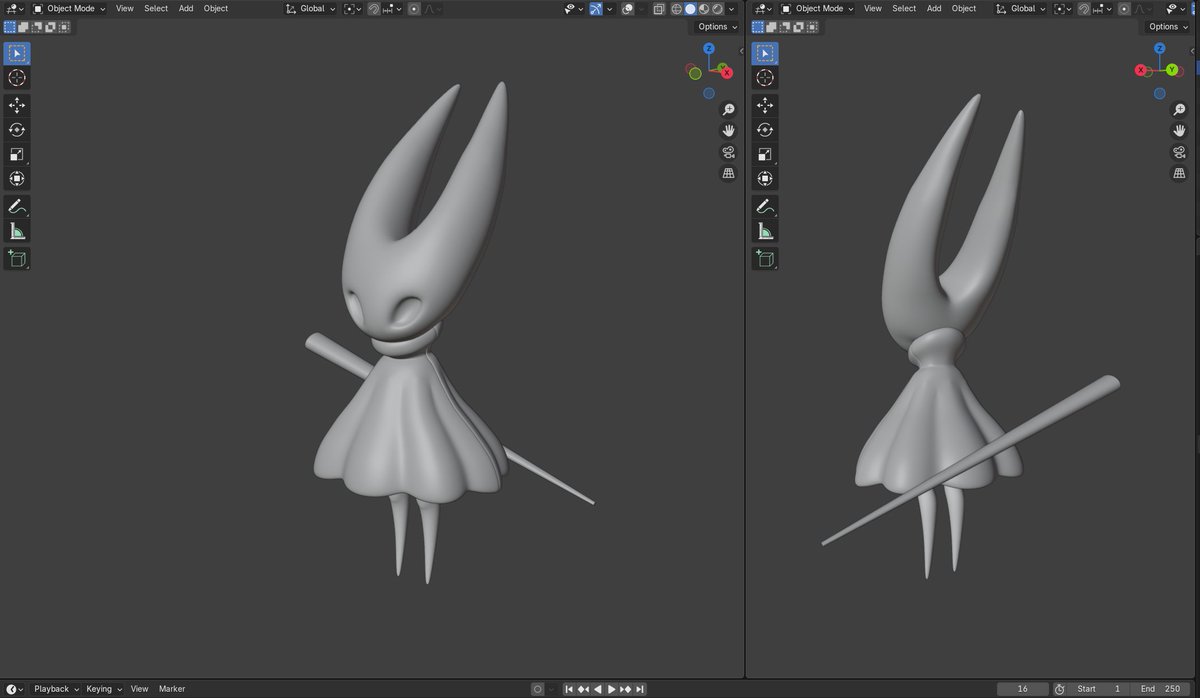The height and width of the screenshot is (698, 1200).
Task: Open Object Mode dropdown in left viewport
Action: click(69, 8)
